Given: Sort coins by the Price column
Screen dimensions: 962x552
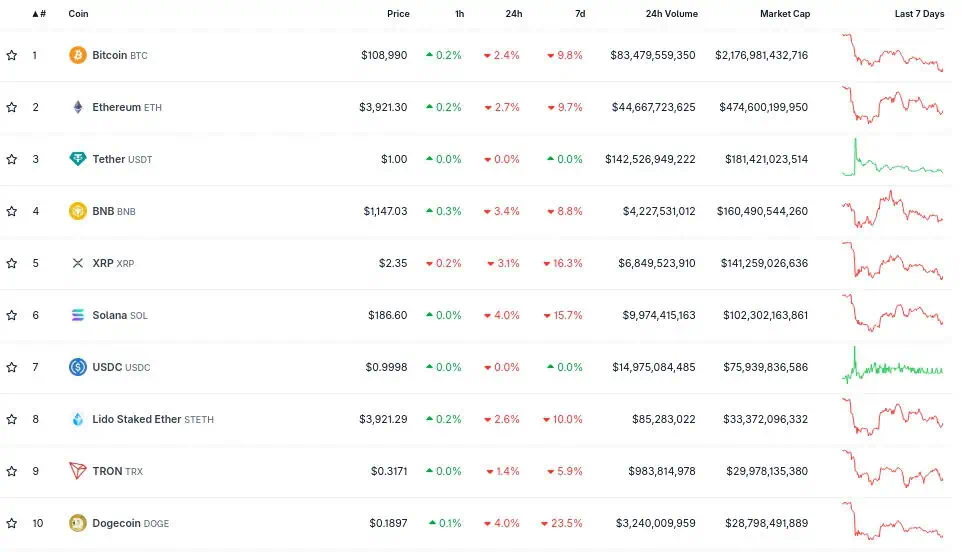Looking at the screenshot, I should coord(398,14).
